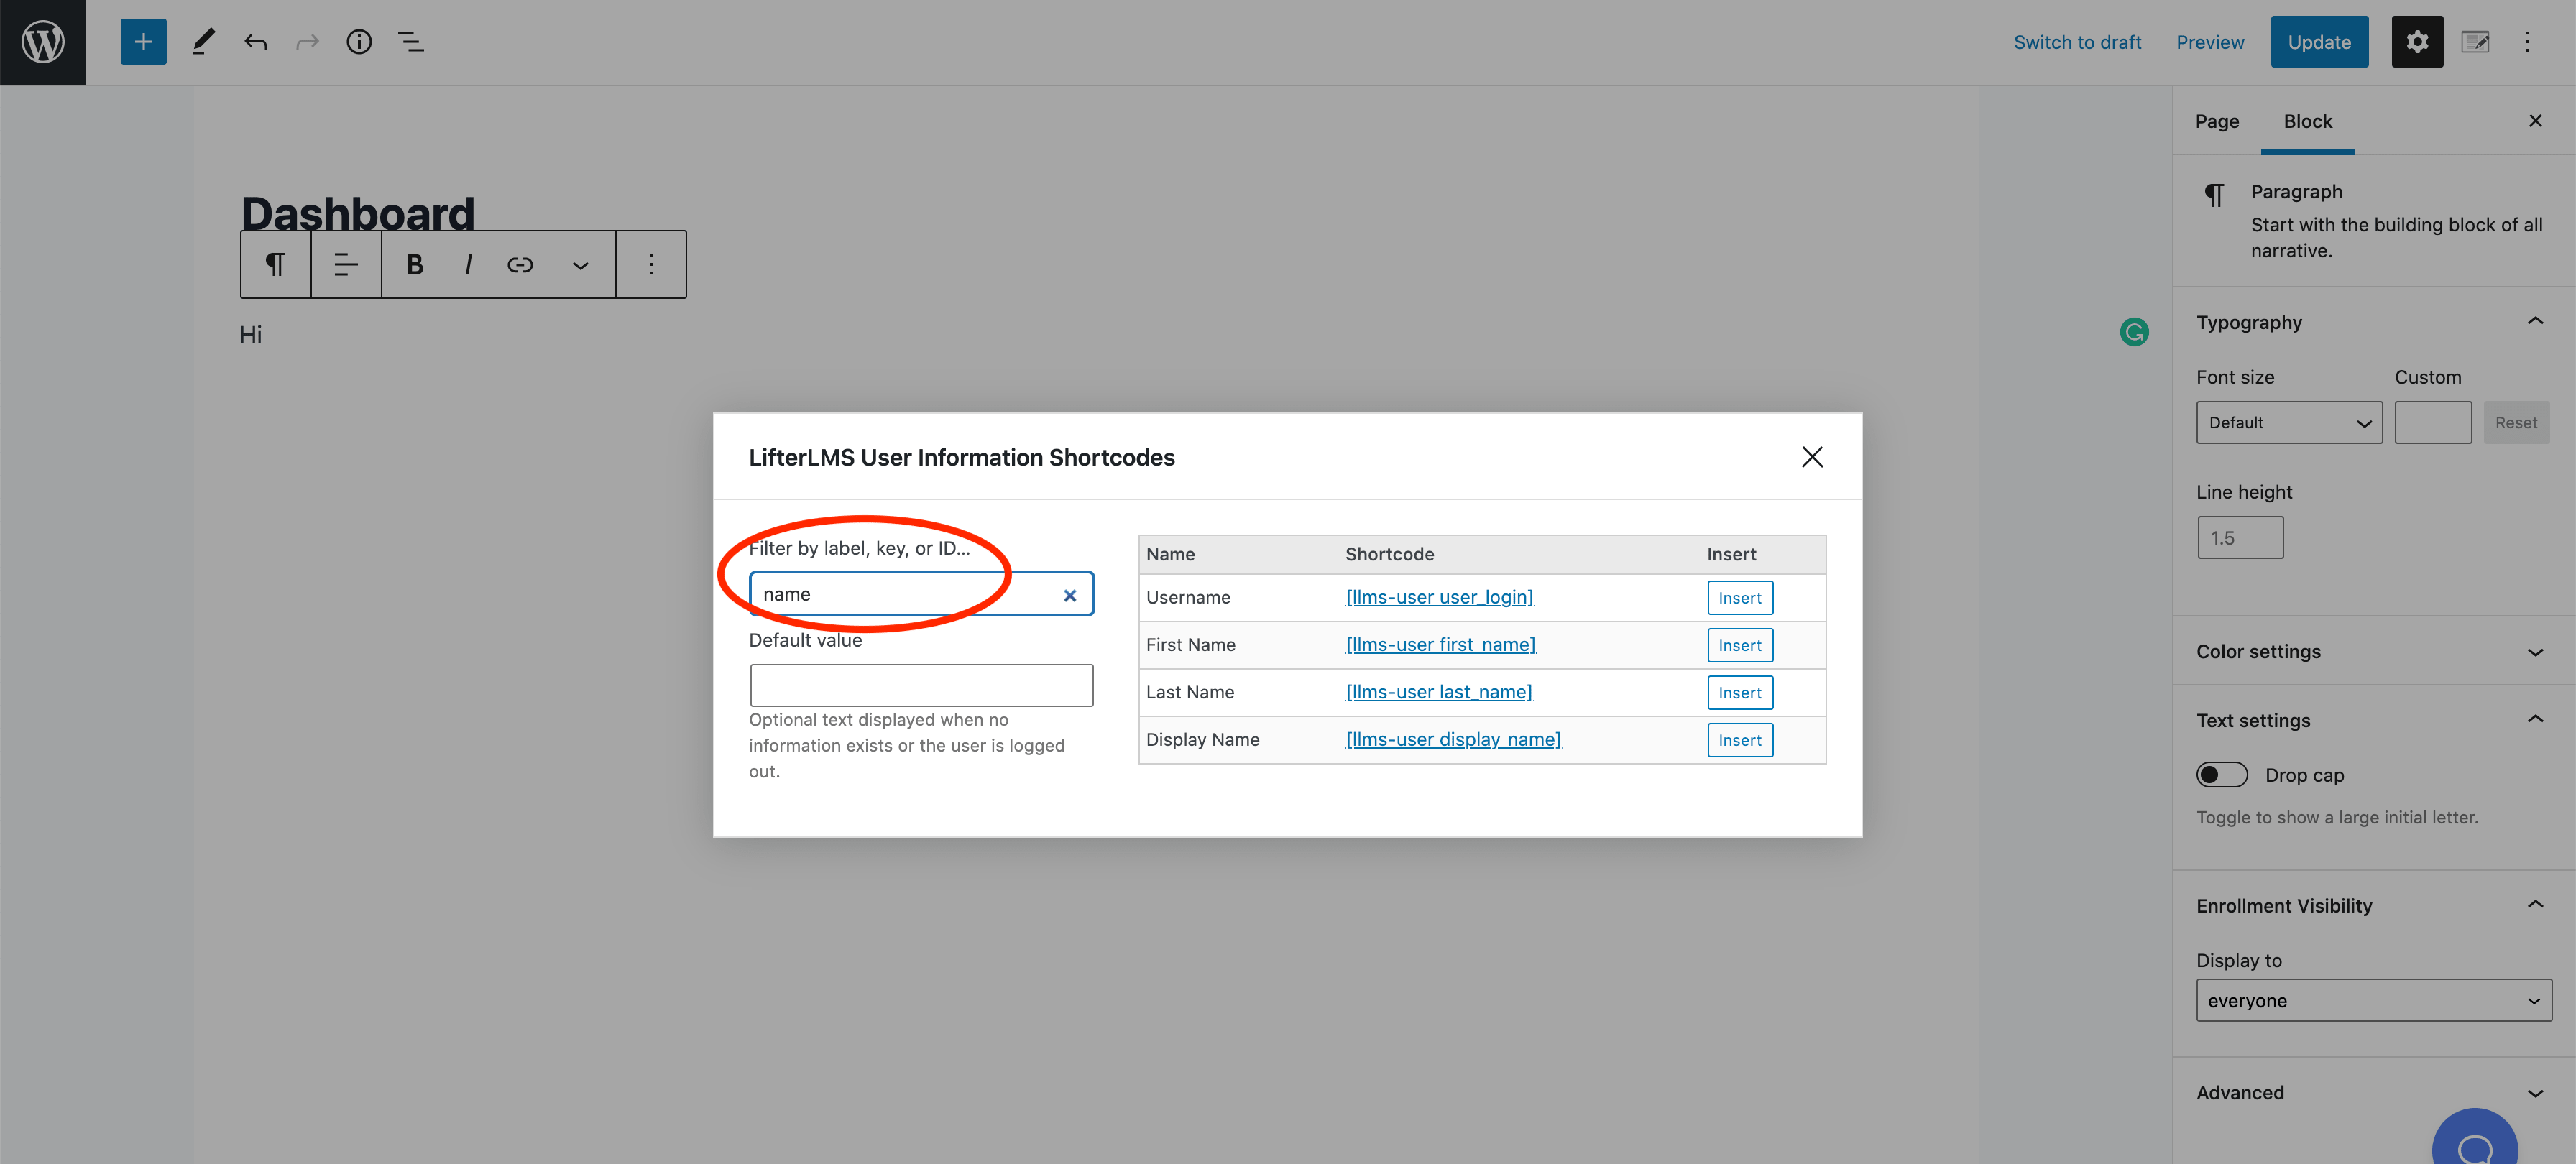Image resolution: width=2576 pixels, height=1164 pixels.
Task: Open the gear settings sidebar
Action: (2417, 42)
